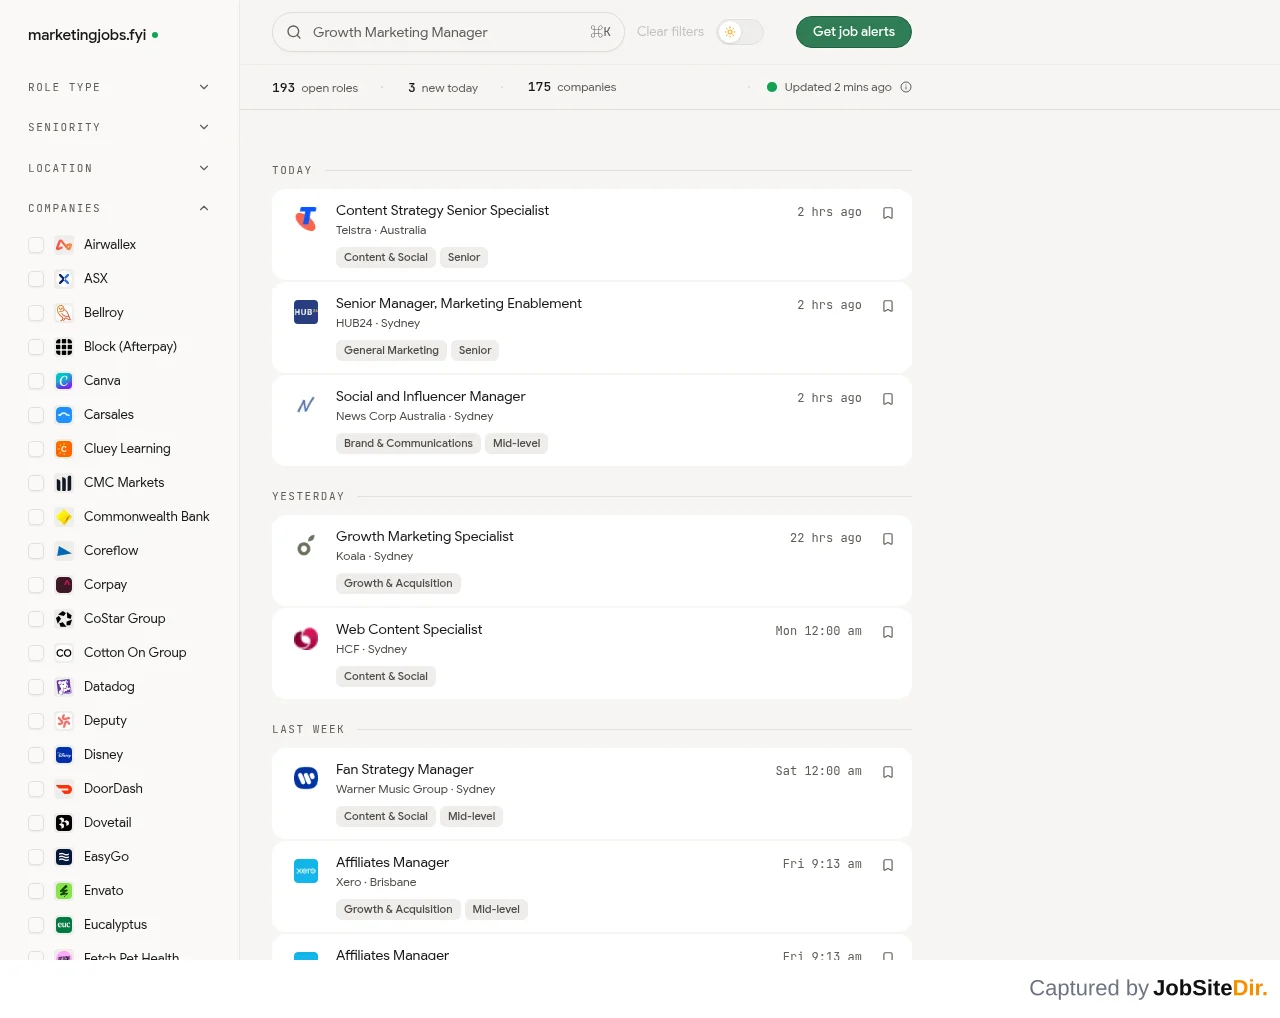Click the Senior tag on the HUB24 job
Viewport: 1280px width, 1018px height.
click(x=475, y=350)
